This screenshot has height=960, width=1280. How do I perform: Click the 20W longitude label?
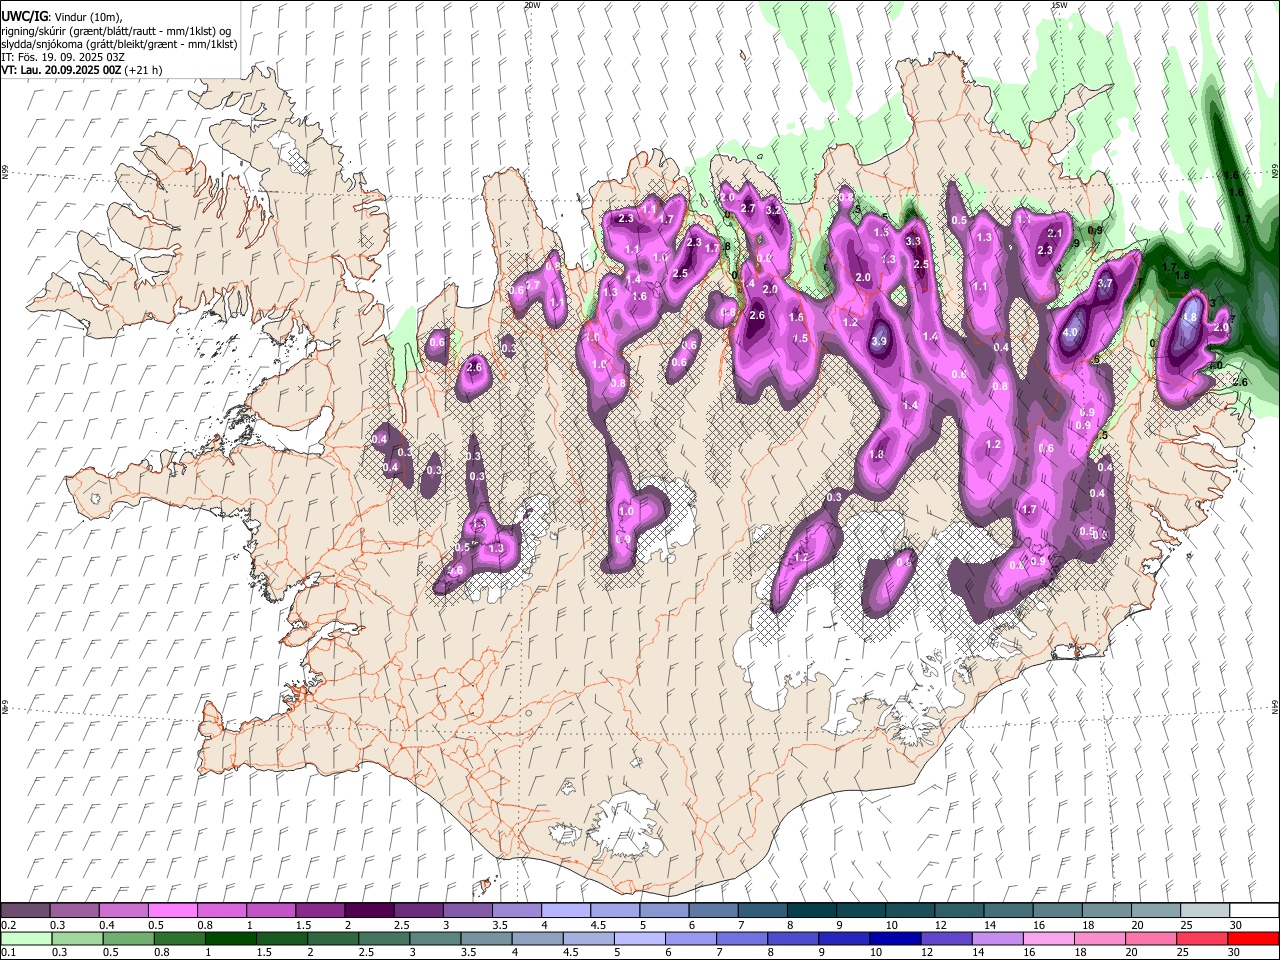532,5
